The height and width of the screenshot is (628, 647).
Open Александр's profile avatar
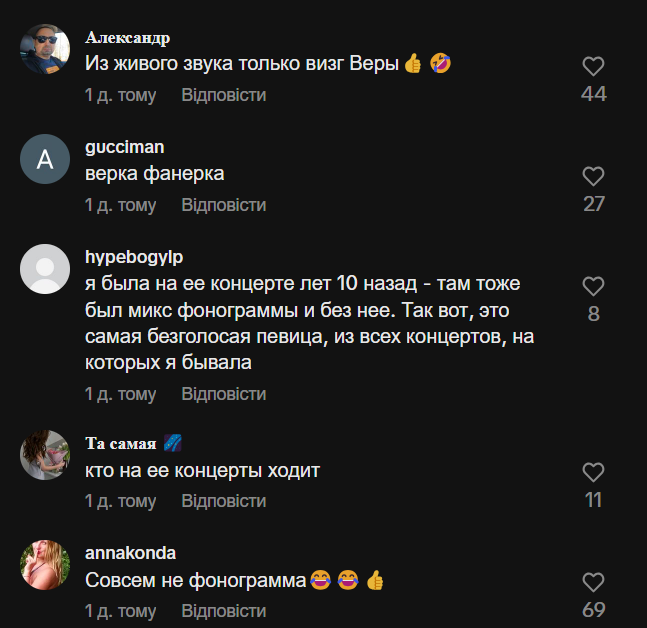pos(45,50)
